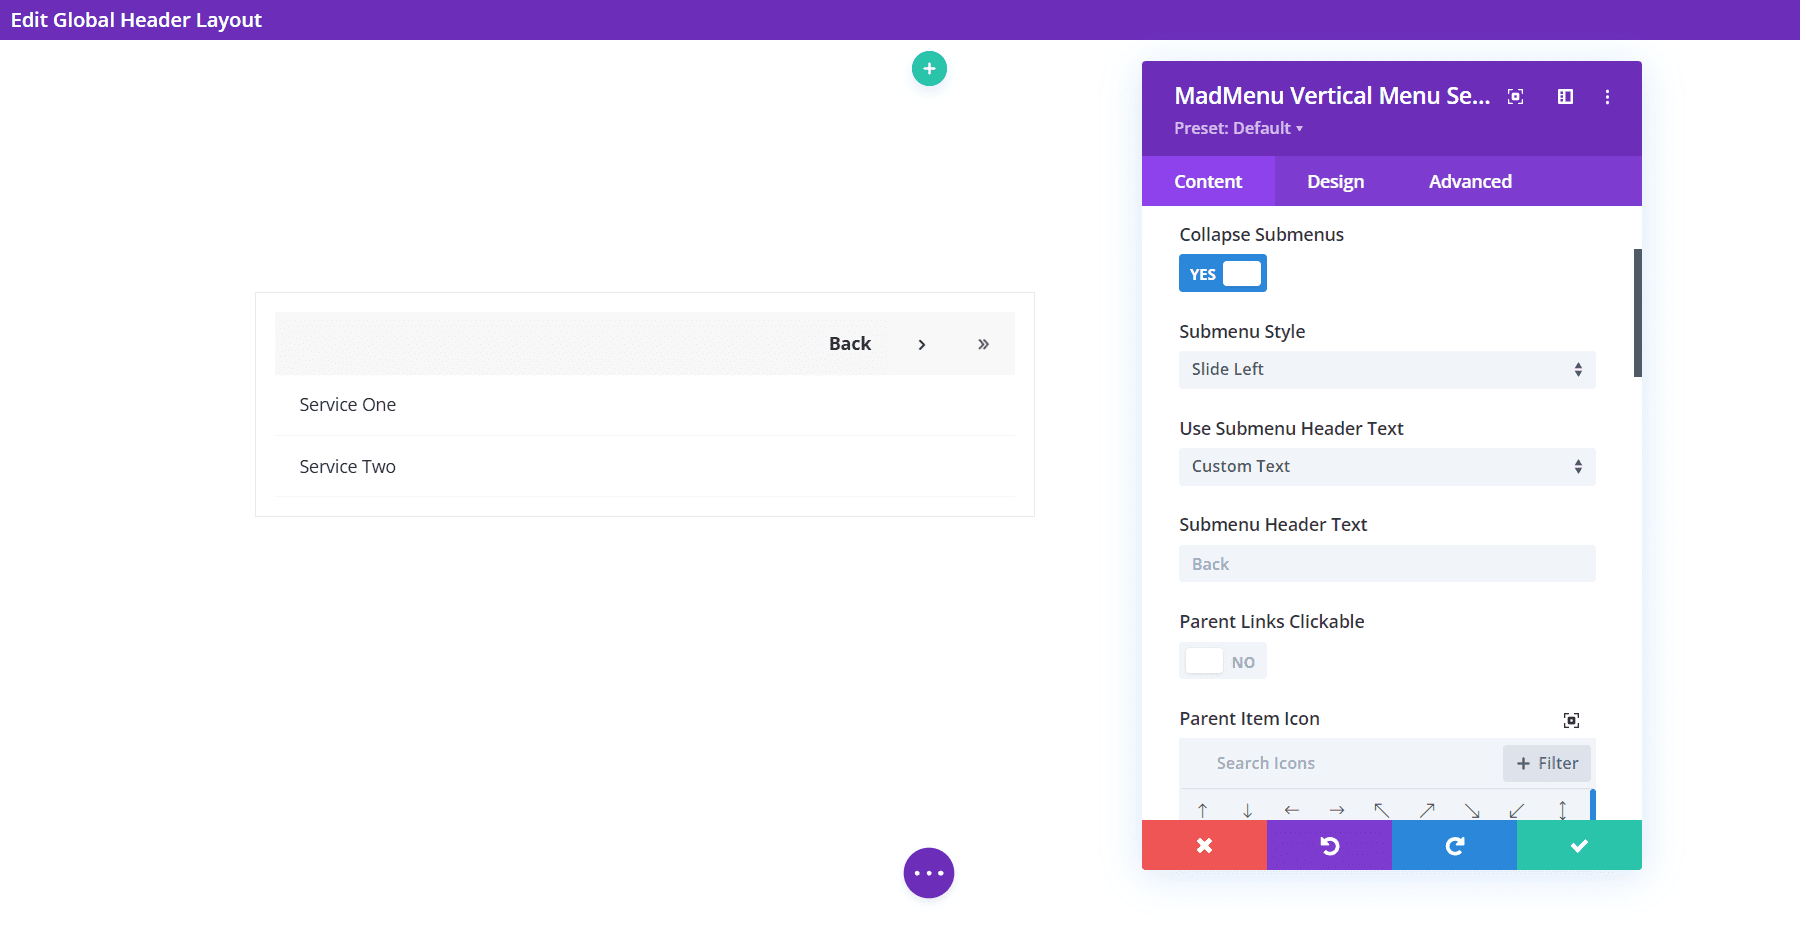1800x927 pixels.
Task: Select the up arrow icon
Action: [1203, 809]
